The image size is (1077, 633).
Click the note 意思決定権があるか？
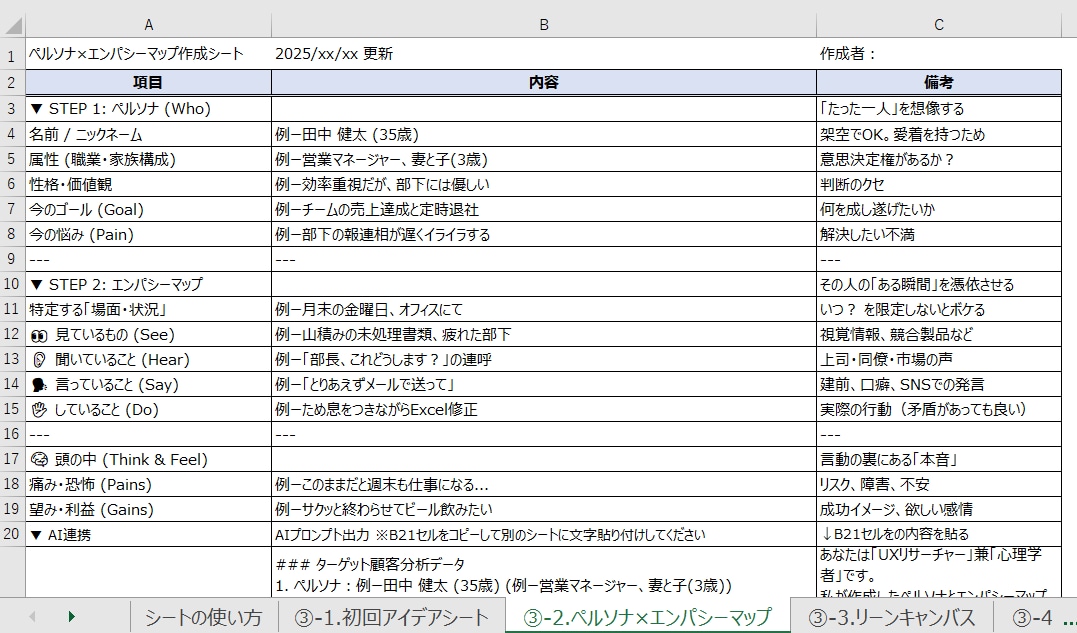939,159
